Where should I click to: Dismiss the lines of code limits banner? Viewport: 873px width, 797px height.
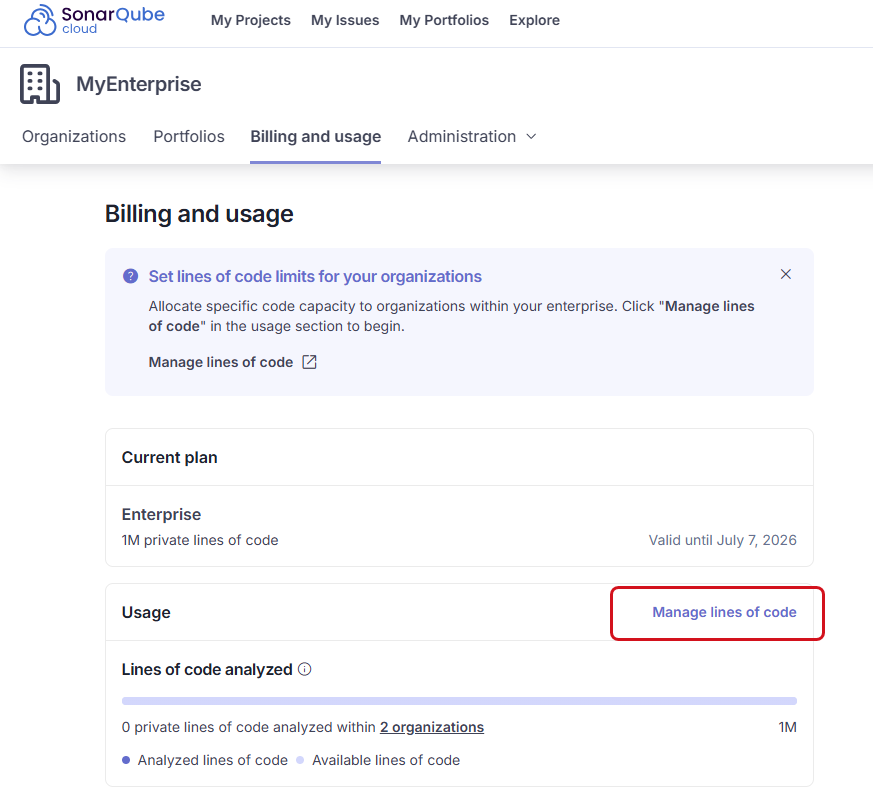tap(786, 274)
